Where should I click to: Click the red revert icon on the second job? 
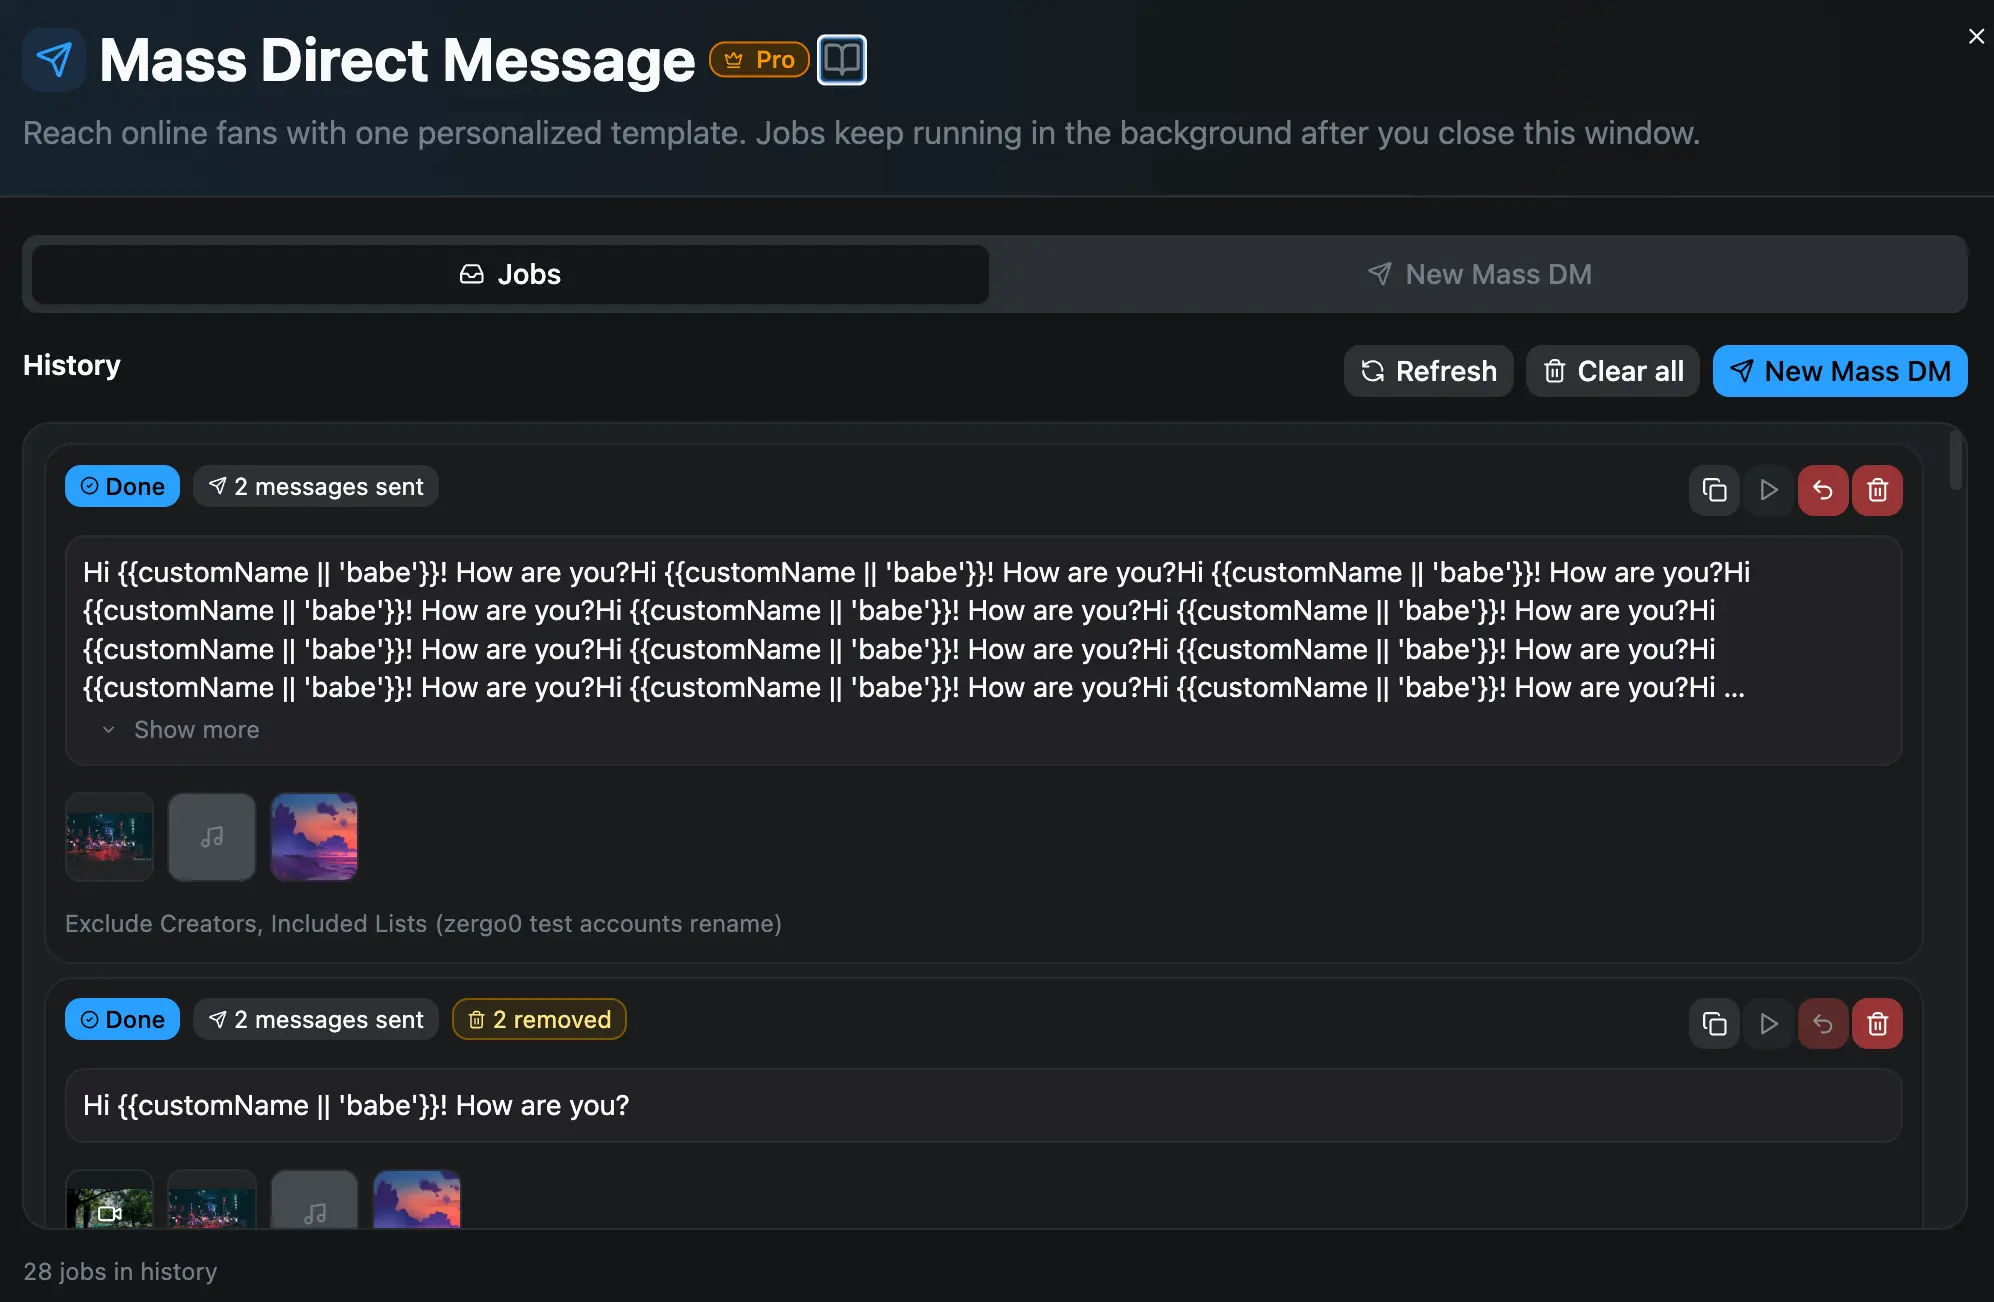1822,1023
